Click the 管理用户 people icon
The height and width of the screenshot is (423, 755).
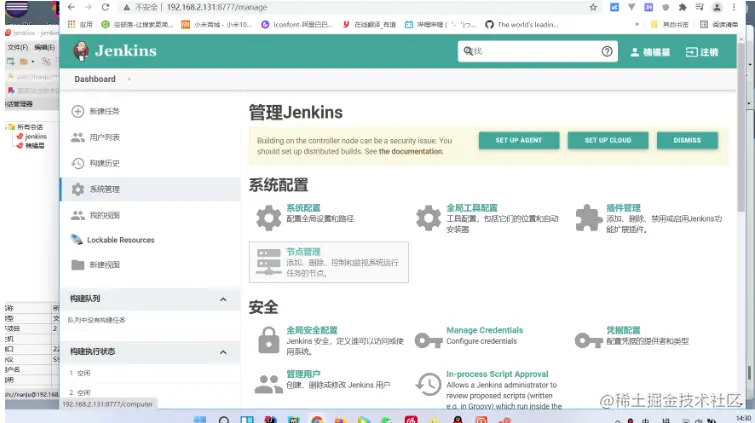tap(268, 384)
